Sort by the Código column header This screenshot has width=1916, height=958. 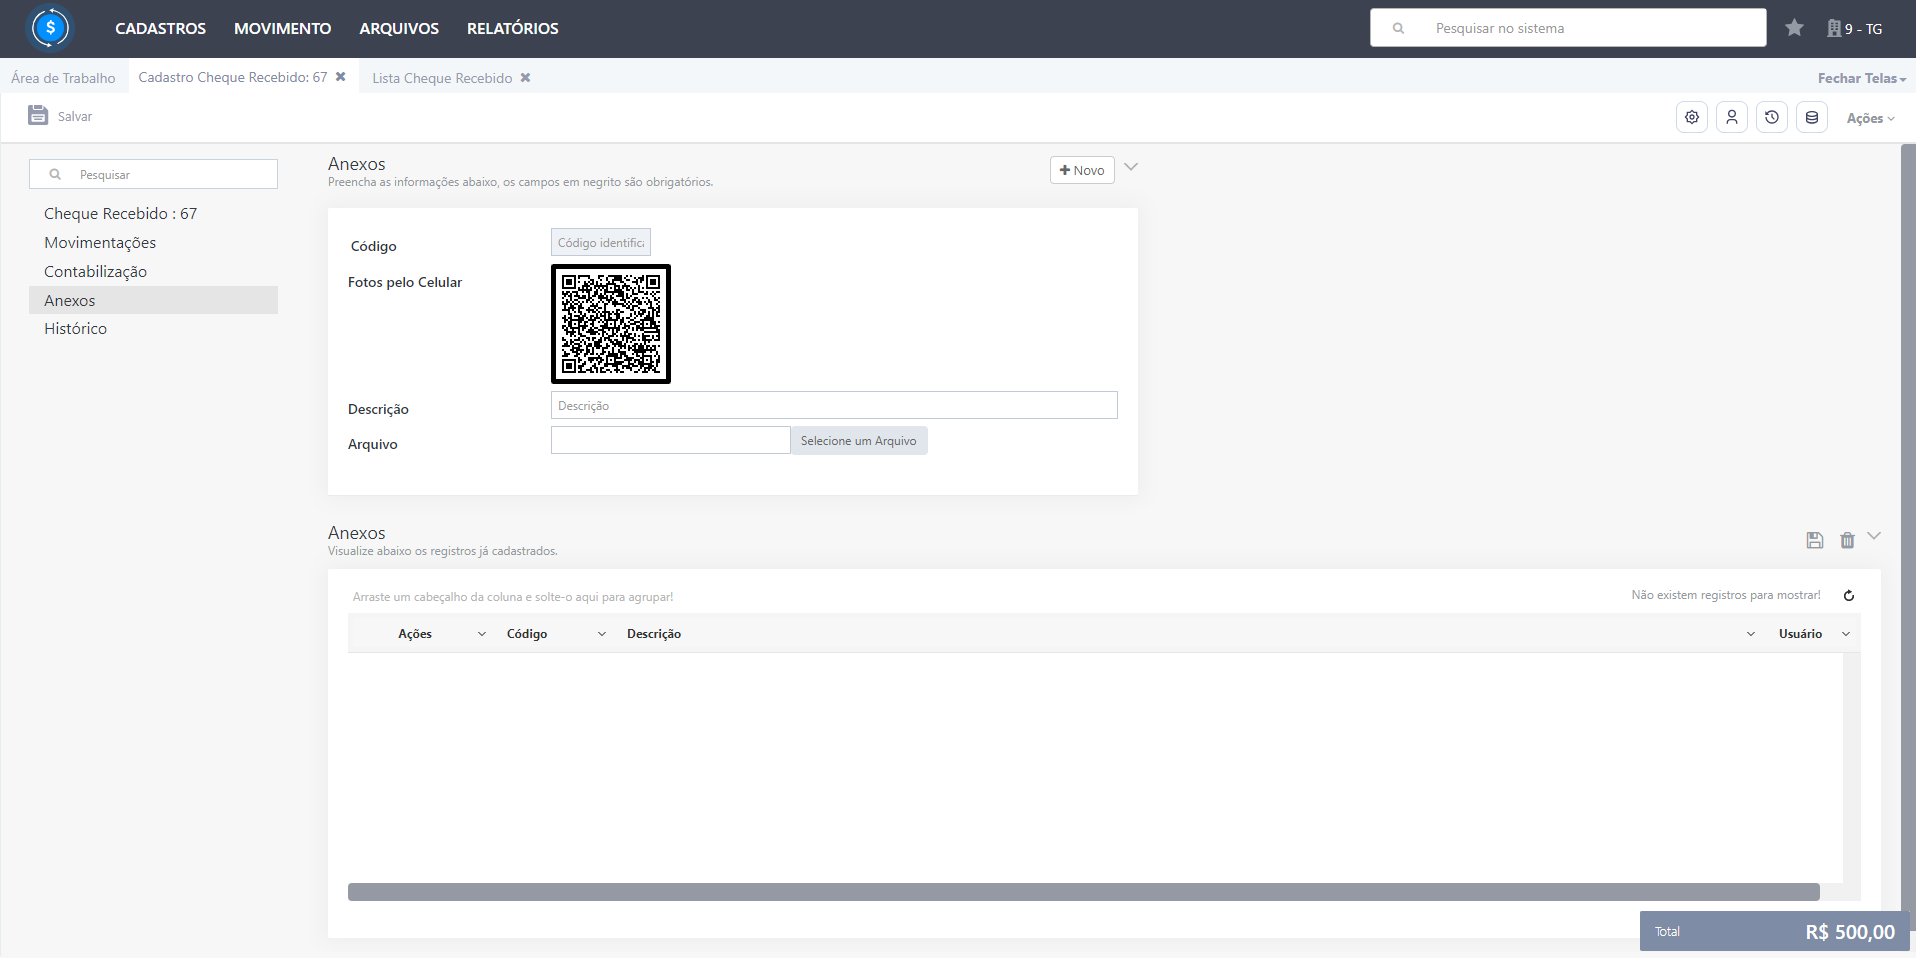tap(527, 634)
